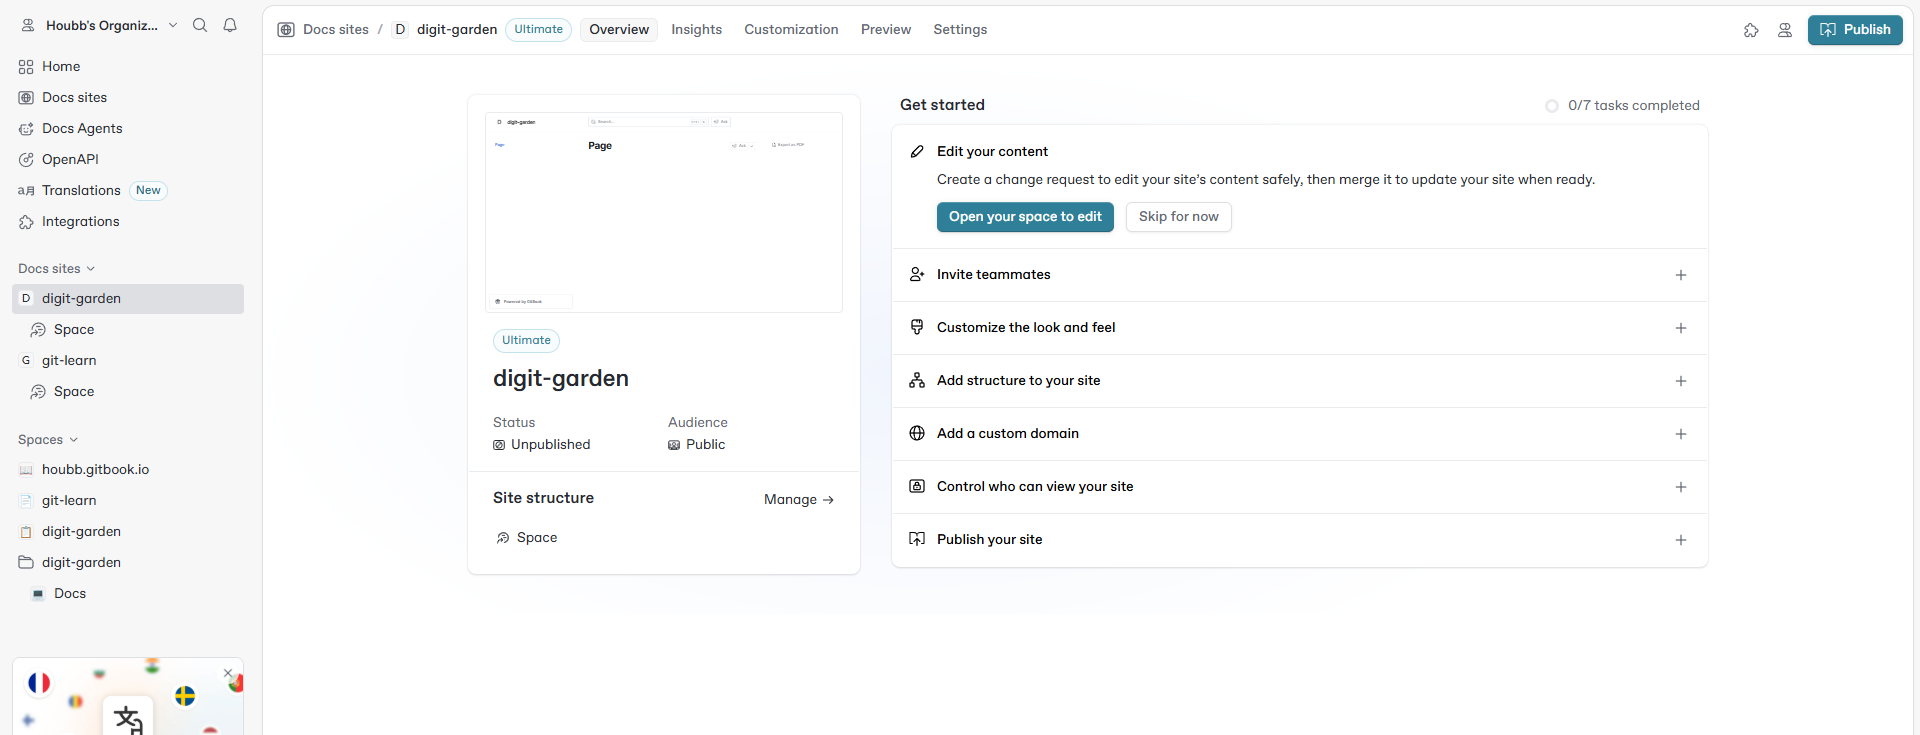Click Open your space to edit

pyautogui.click(x=1025, y=217)
